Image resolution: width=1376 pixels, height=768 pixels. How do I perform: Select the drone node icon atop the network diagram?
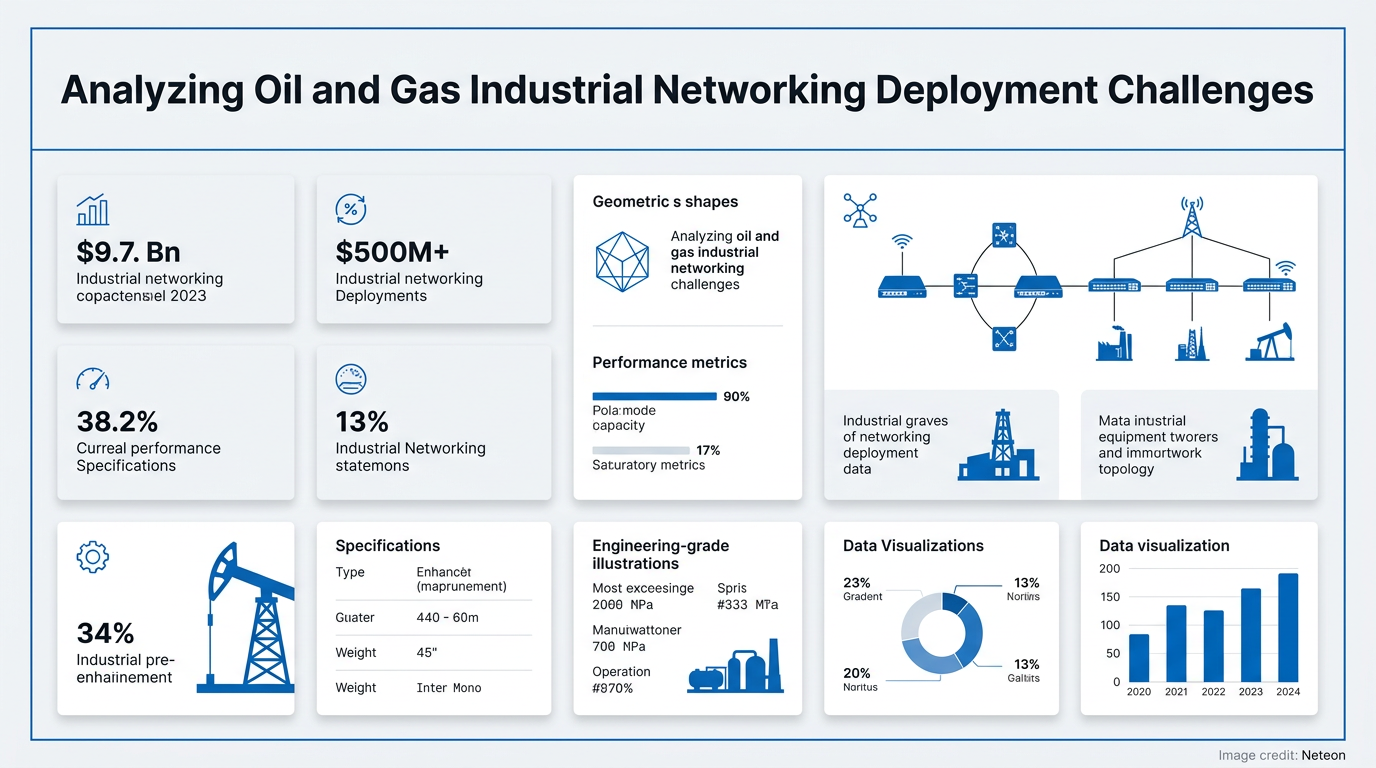[x=860, y=208]
